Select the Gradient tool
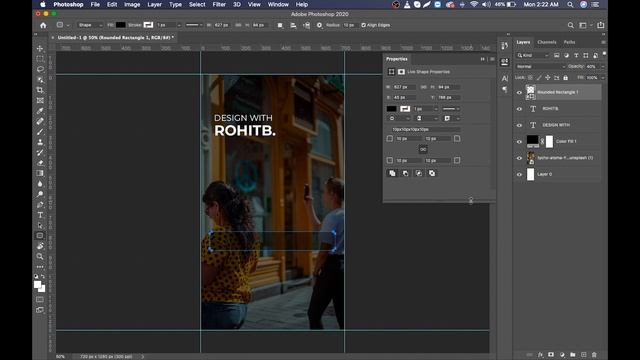Viewport: 640px width, 360px height. point(40,173)
